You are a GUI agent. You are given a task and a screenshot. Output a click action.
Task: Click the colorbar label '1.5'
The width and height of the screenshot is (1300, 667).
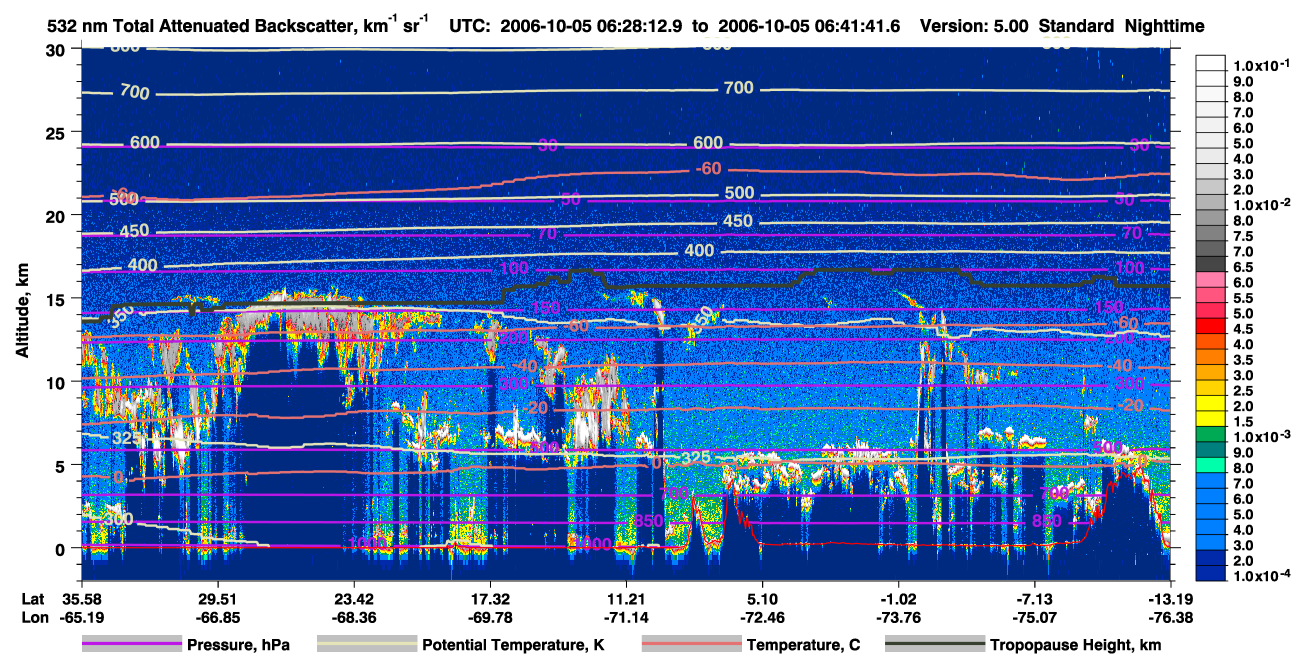tap(1245, 422)
